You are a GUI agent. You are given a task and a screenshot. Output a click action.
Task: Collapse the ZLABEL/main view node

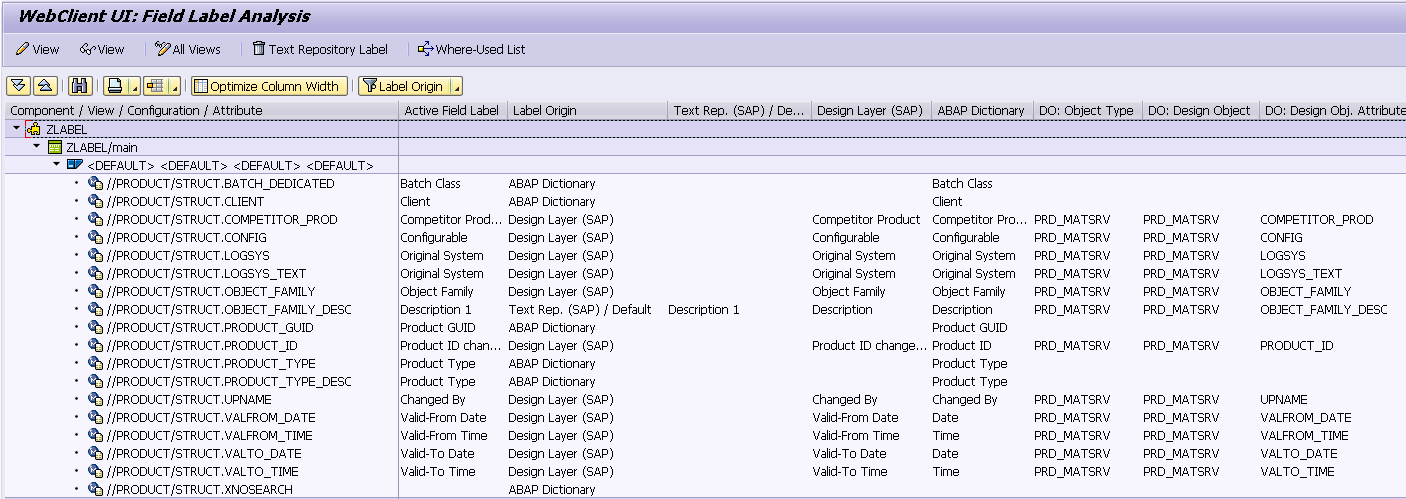point(37,147)
